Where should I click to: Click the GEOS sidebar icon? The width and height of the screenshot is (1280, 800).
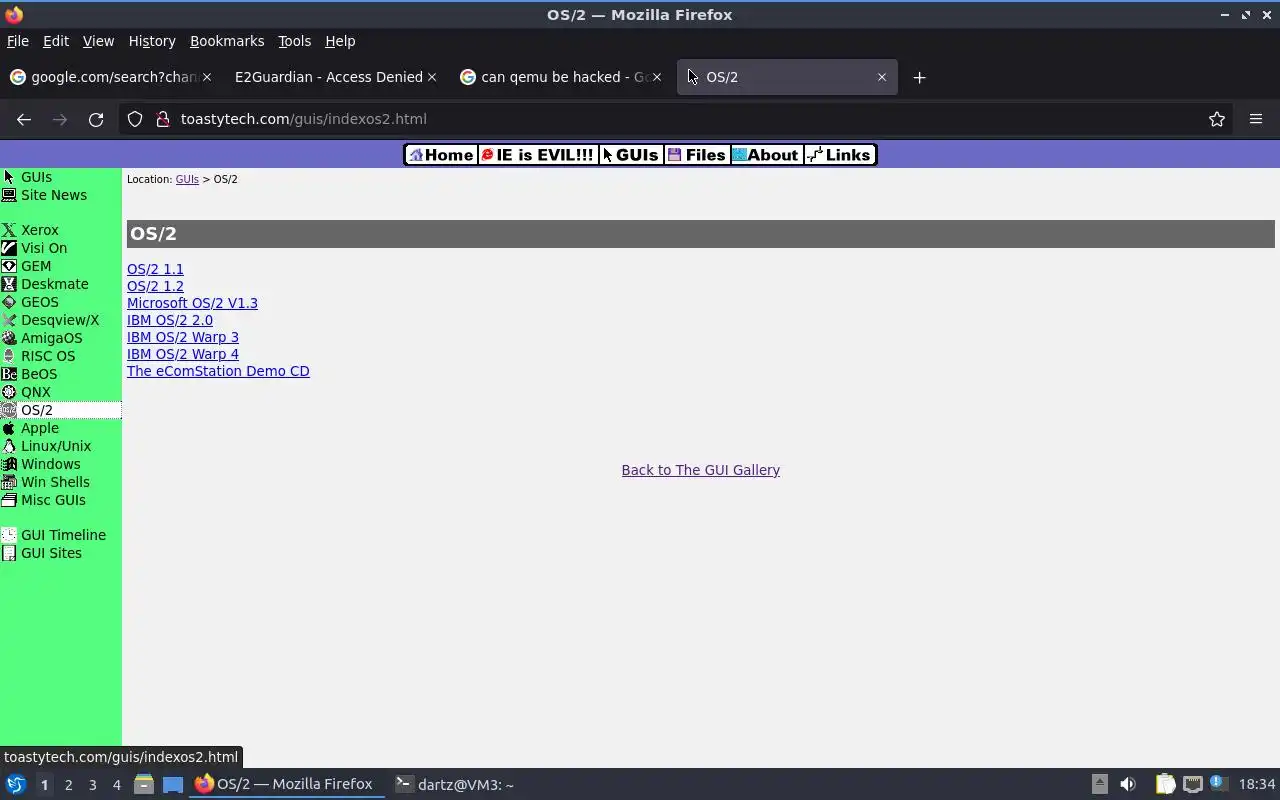pyautogui.click(x=9, y=302)
